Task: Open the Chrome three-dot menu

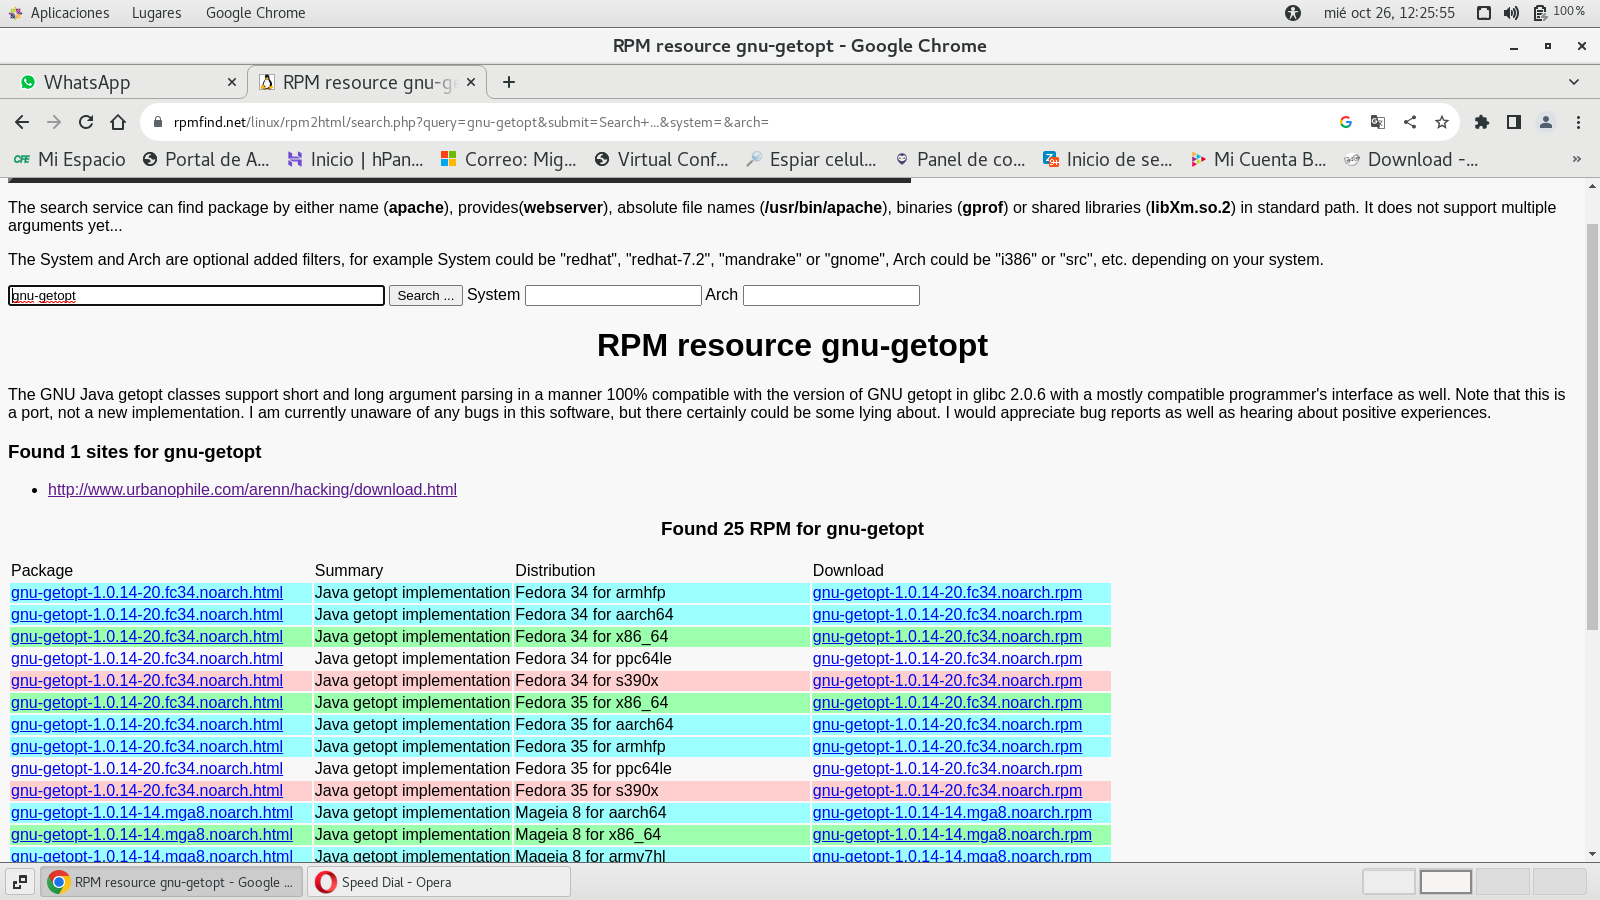Action: (x=1578, y=122)
